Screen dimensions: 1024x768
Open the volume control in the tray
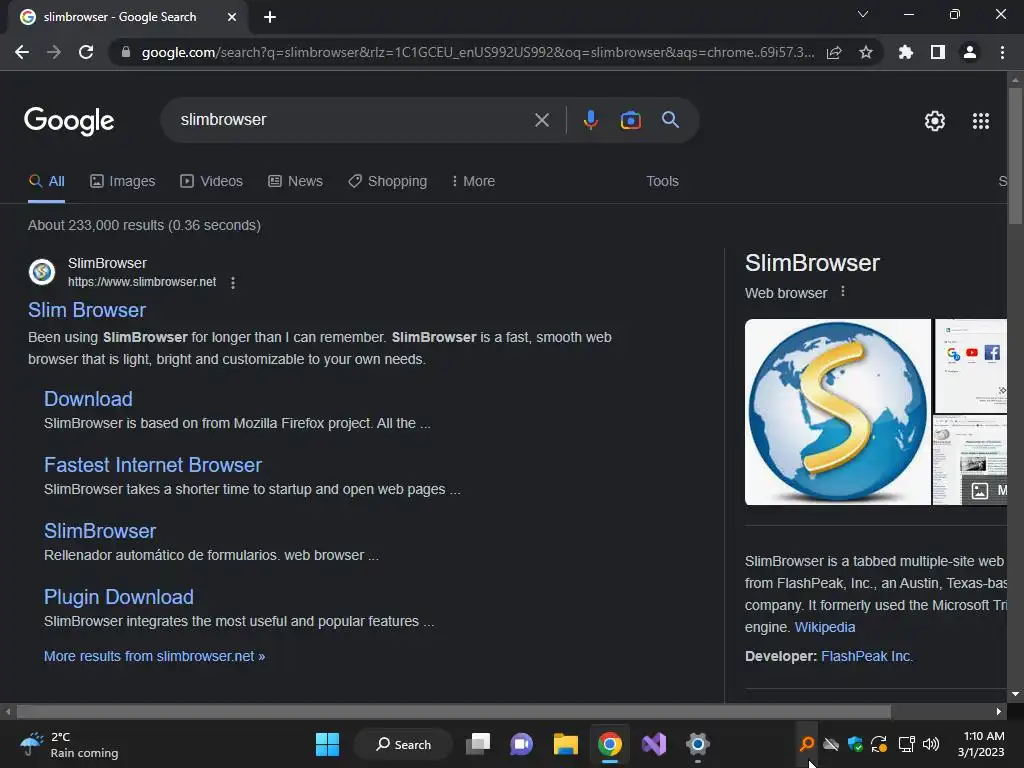931,744
